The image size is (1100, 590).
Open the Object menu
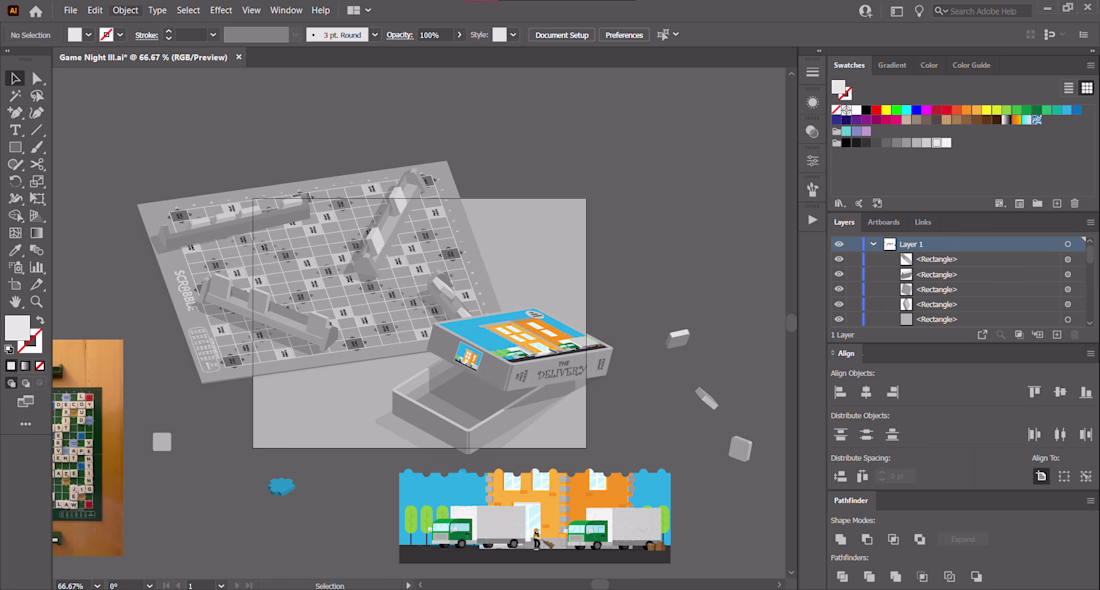pyautogui.click(x=125, y=11)
